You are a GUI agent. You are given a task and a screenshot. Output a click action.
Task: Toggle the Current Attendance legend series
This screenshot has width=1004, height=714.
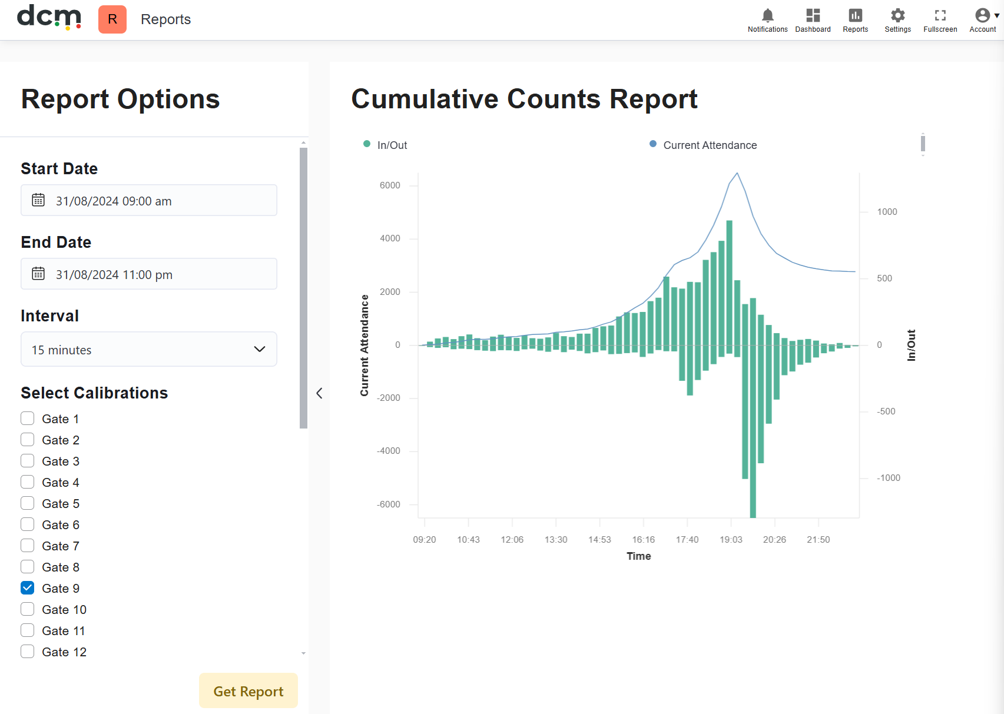click(x=703, y=145)
